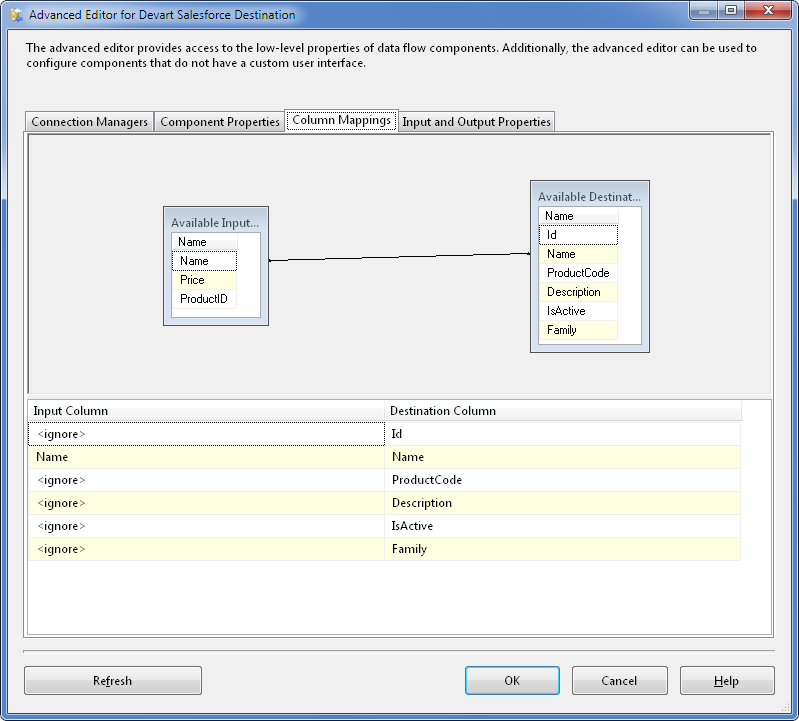Open input column dropdown for Family row
The height and width of the screenshot is (721, 799).
[x=206, y=549]
